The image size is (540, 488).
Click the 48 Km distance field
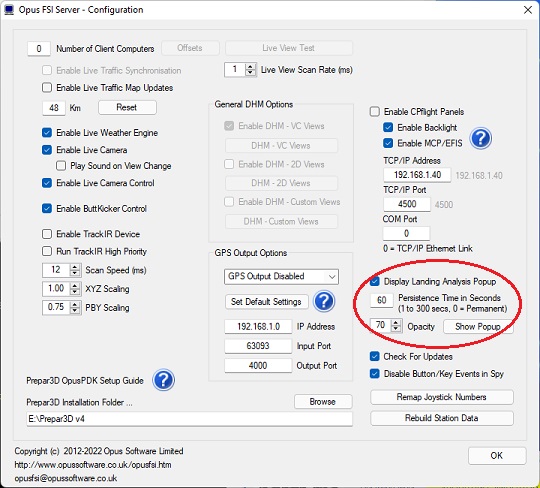(x=54, y=108)
